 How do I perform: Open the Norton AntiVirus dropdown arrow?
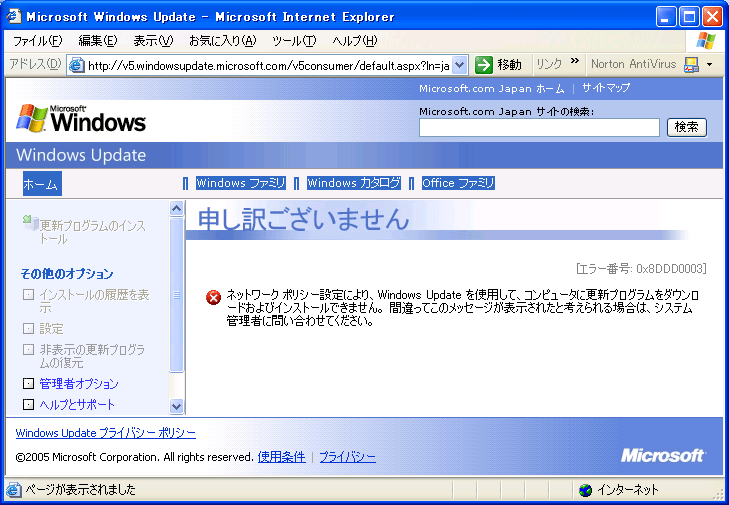click(709, 65)
